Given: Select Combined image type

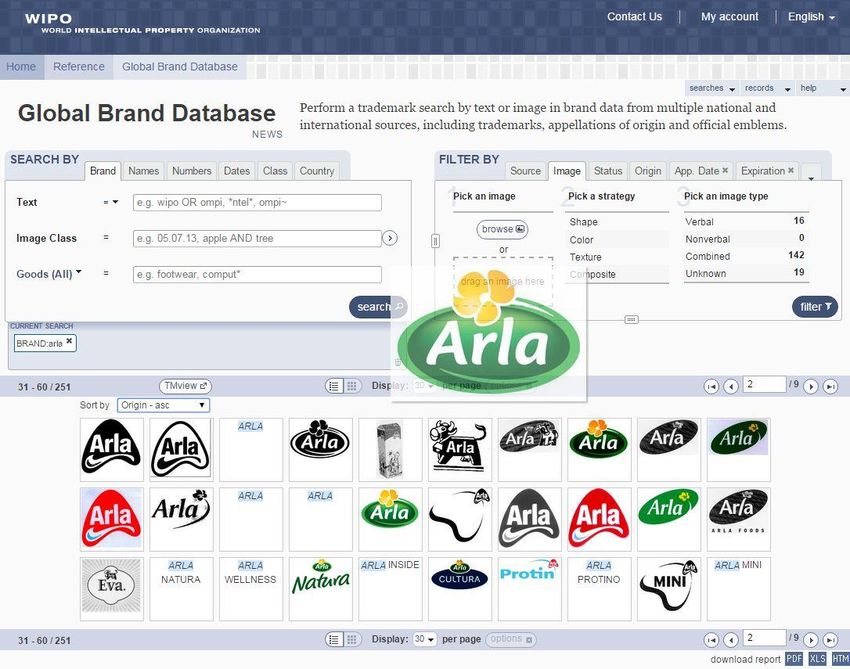Looking at the screenshot, I should point(746,256).
